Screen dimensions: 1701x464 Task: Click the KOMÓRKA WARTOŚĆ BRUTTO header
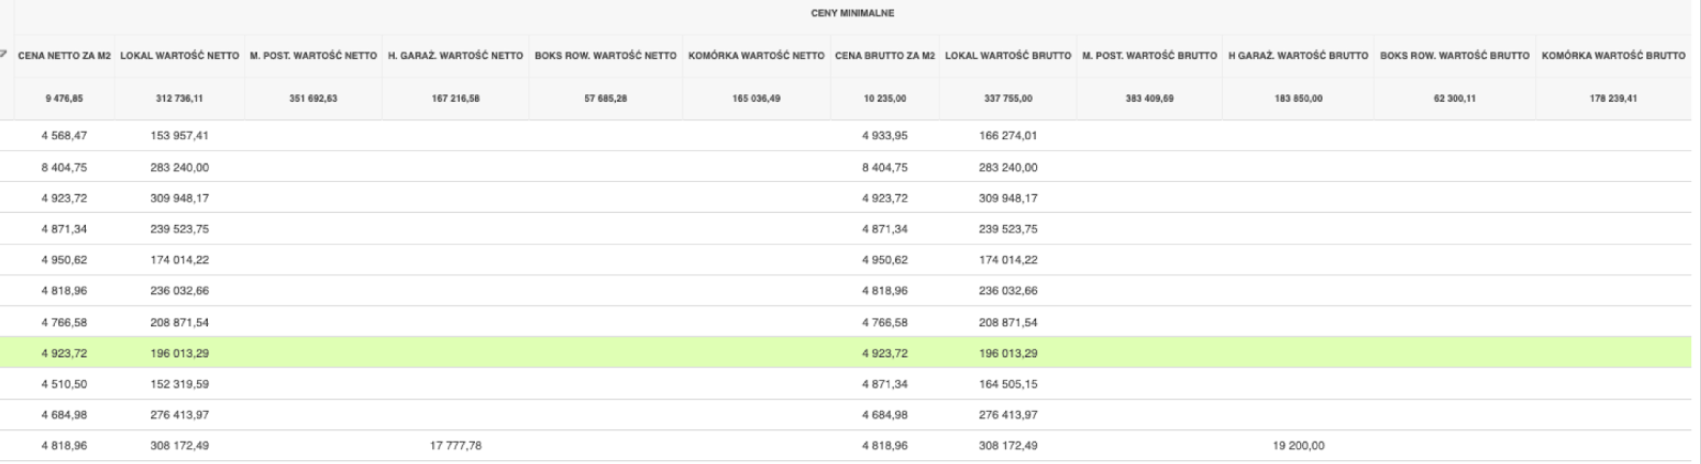[1614, 55]
